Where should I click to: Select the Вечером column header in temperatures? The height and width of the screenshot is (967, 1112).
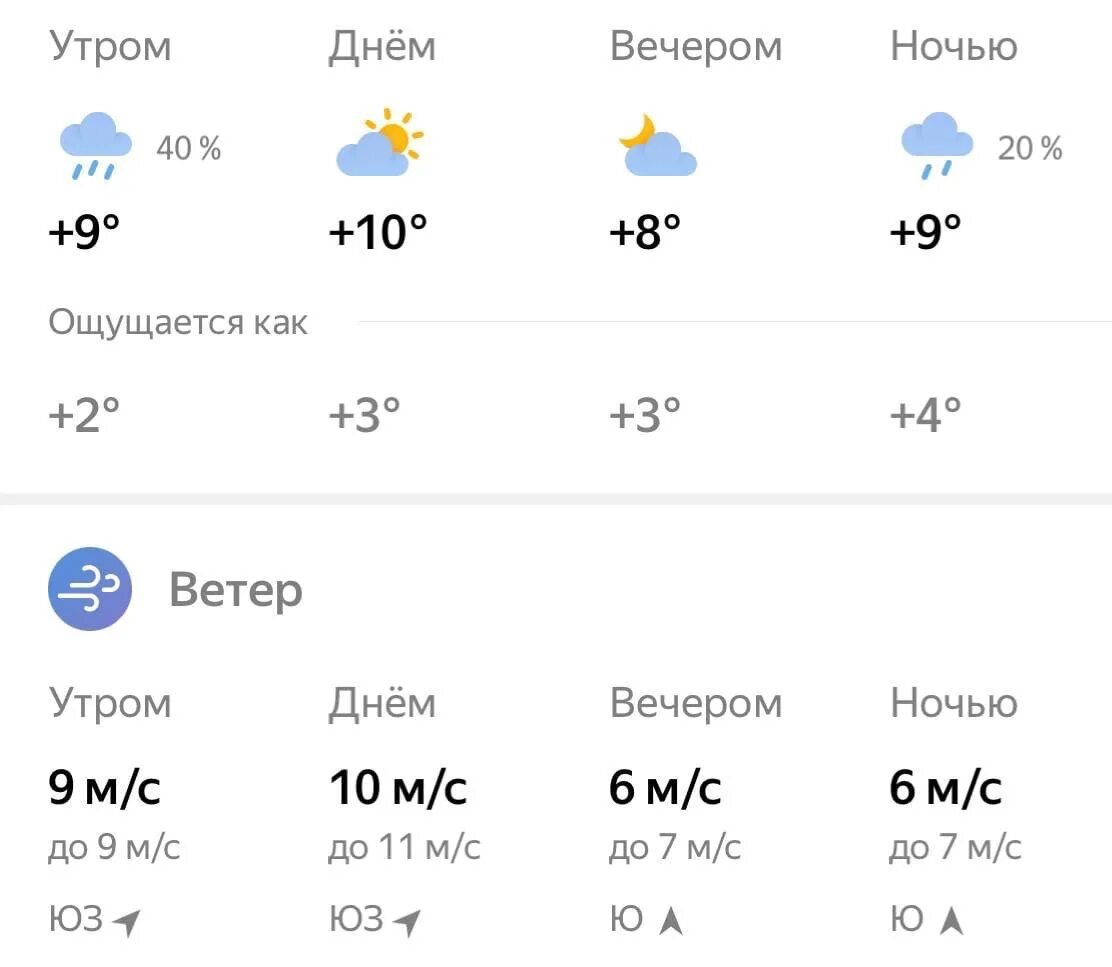click(x=696, y=47)
